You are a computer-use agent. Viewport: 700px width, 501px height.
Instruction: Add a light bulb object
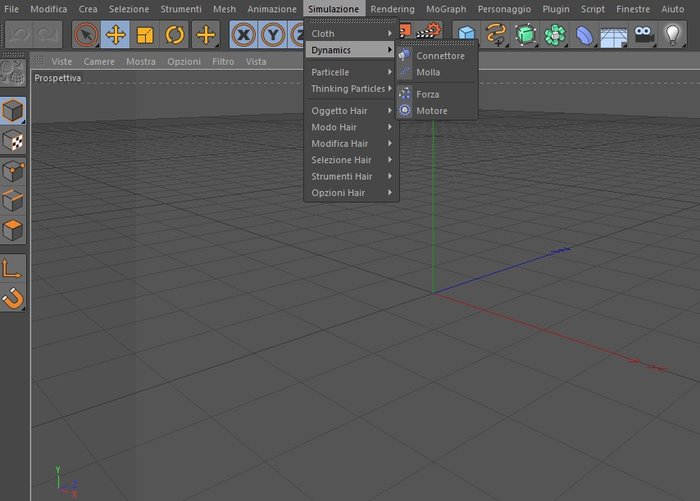672,34
